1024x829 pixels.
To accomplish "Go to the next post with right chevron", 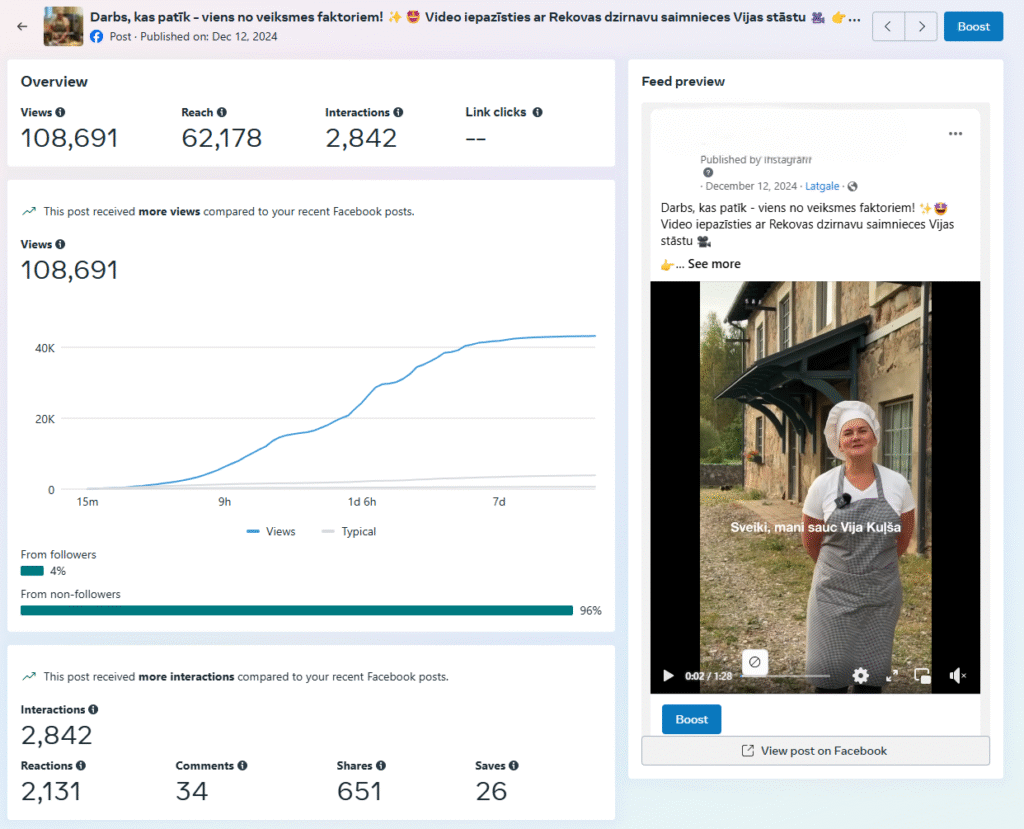I will coord(921,27).
